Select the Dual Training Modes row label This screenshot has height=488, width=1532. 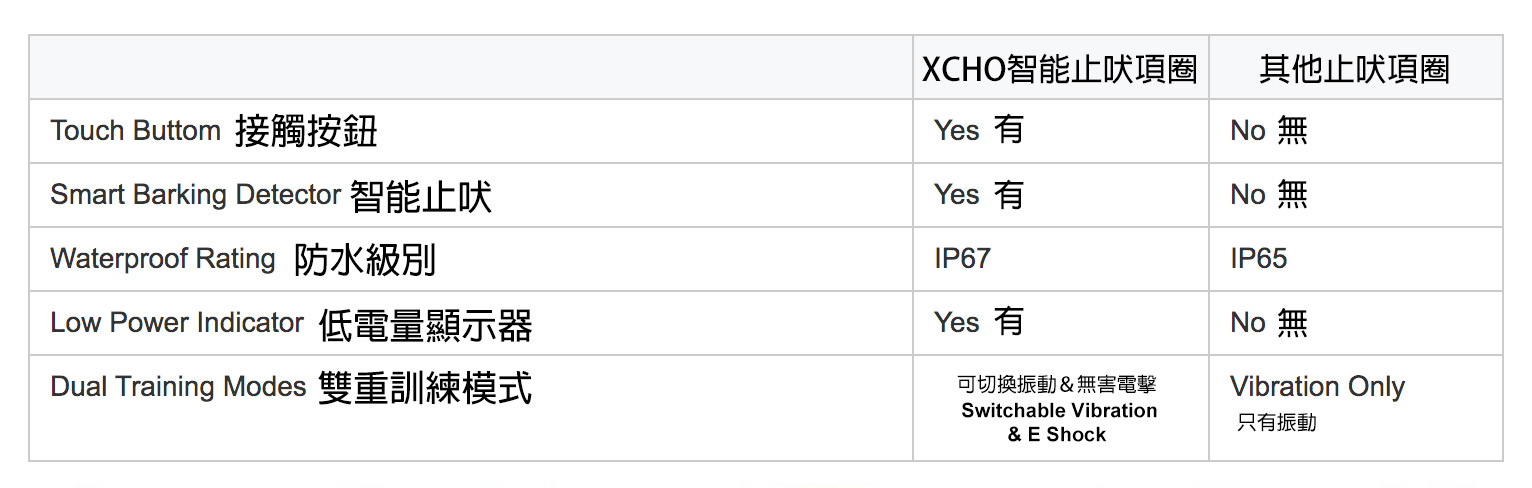tap(291, 387)
